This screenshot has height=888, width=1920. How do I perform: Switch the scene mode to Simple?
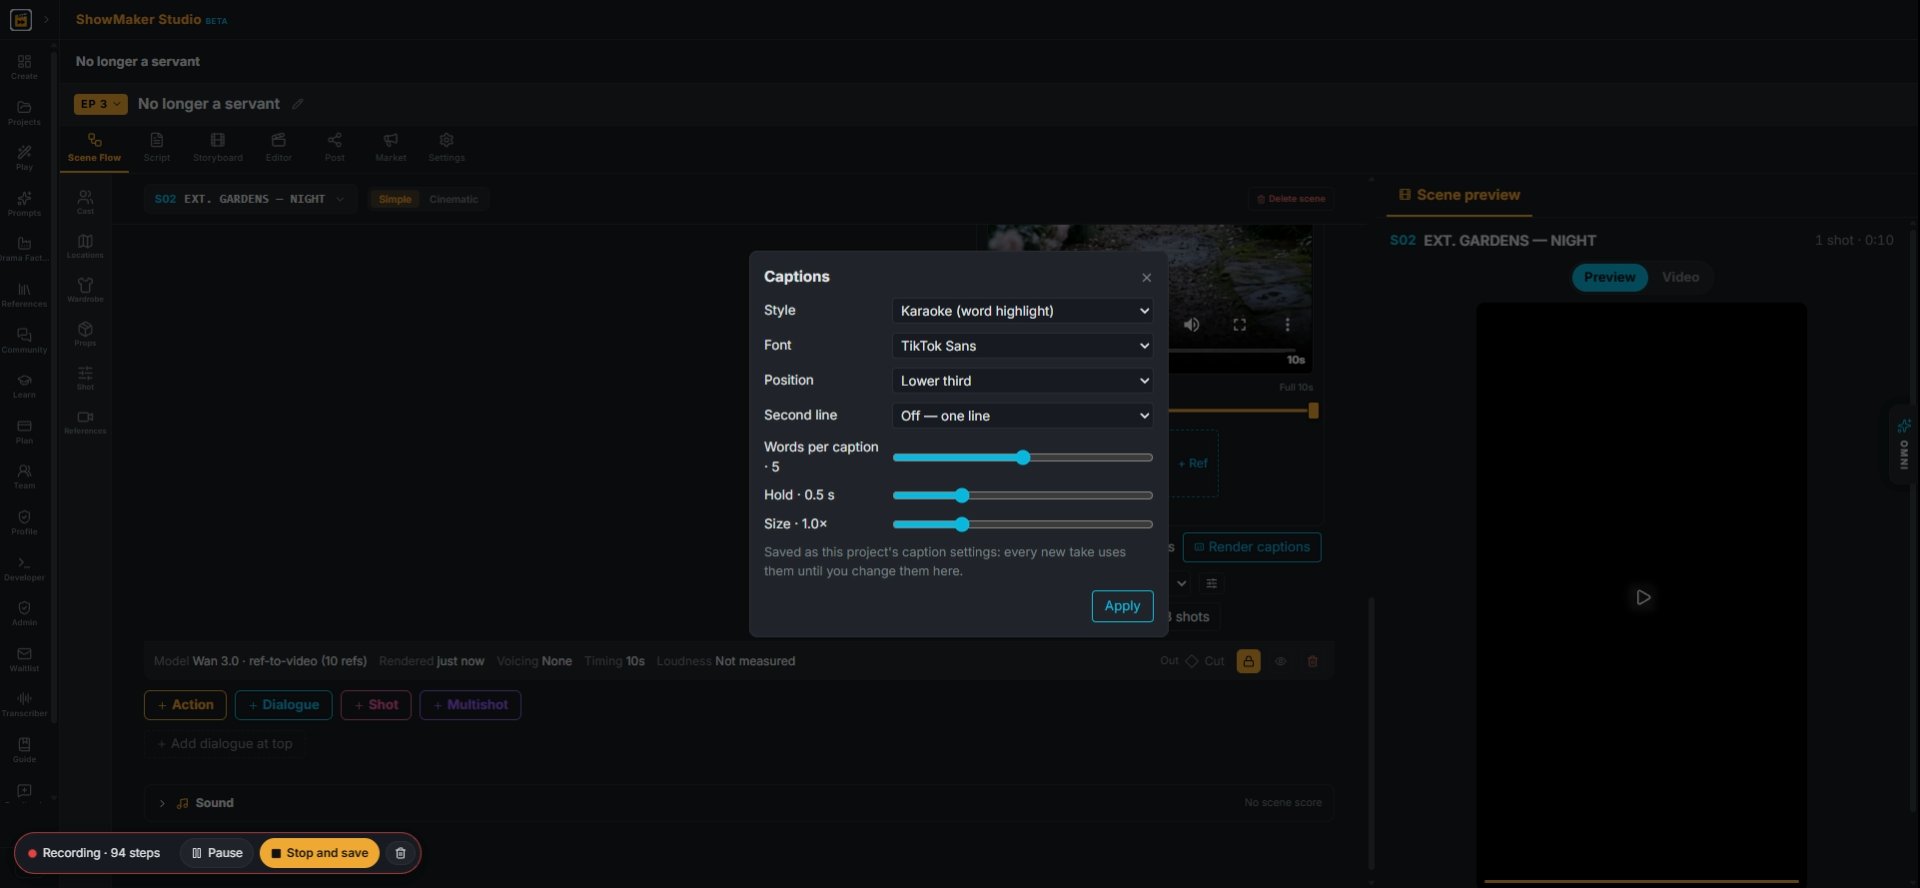pos(395,199)
